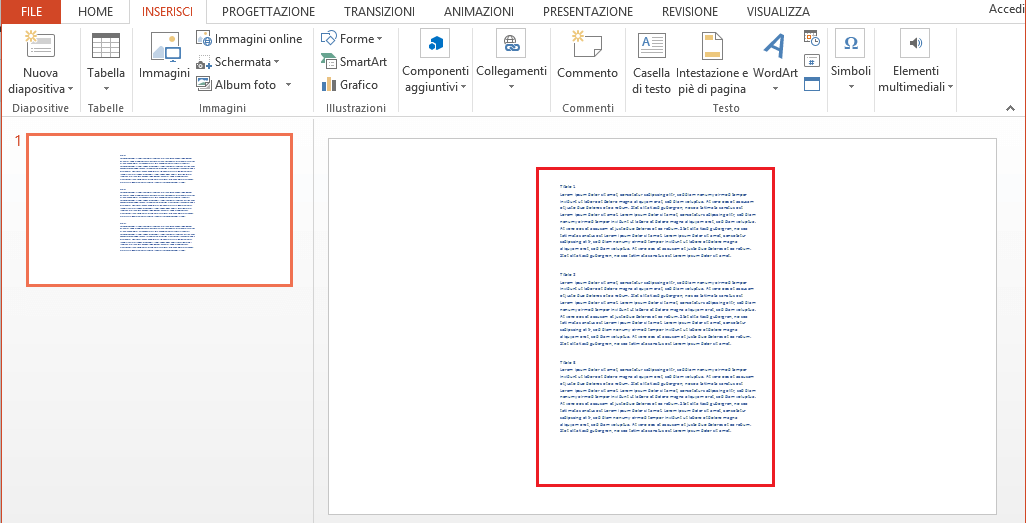The width and height of the screenshot is (1026, 523).
Task: Expand the Schermata dropdown arrow
Action: 276,62
